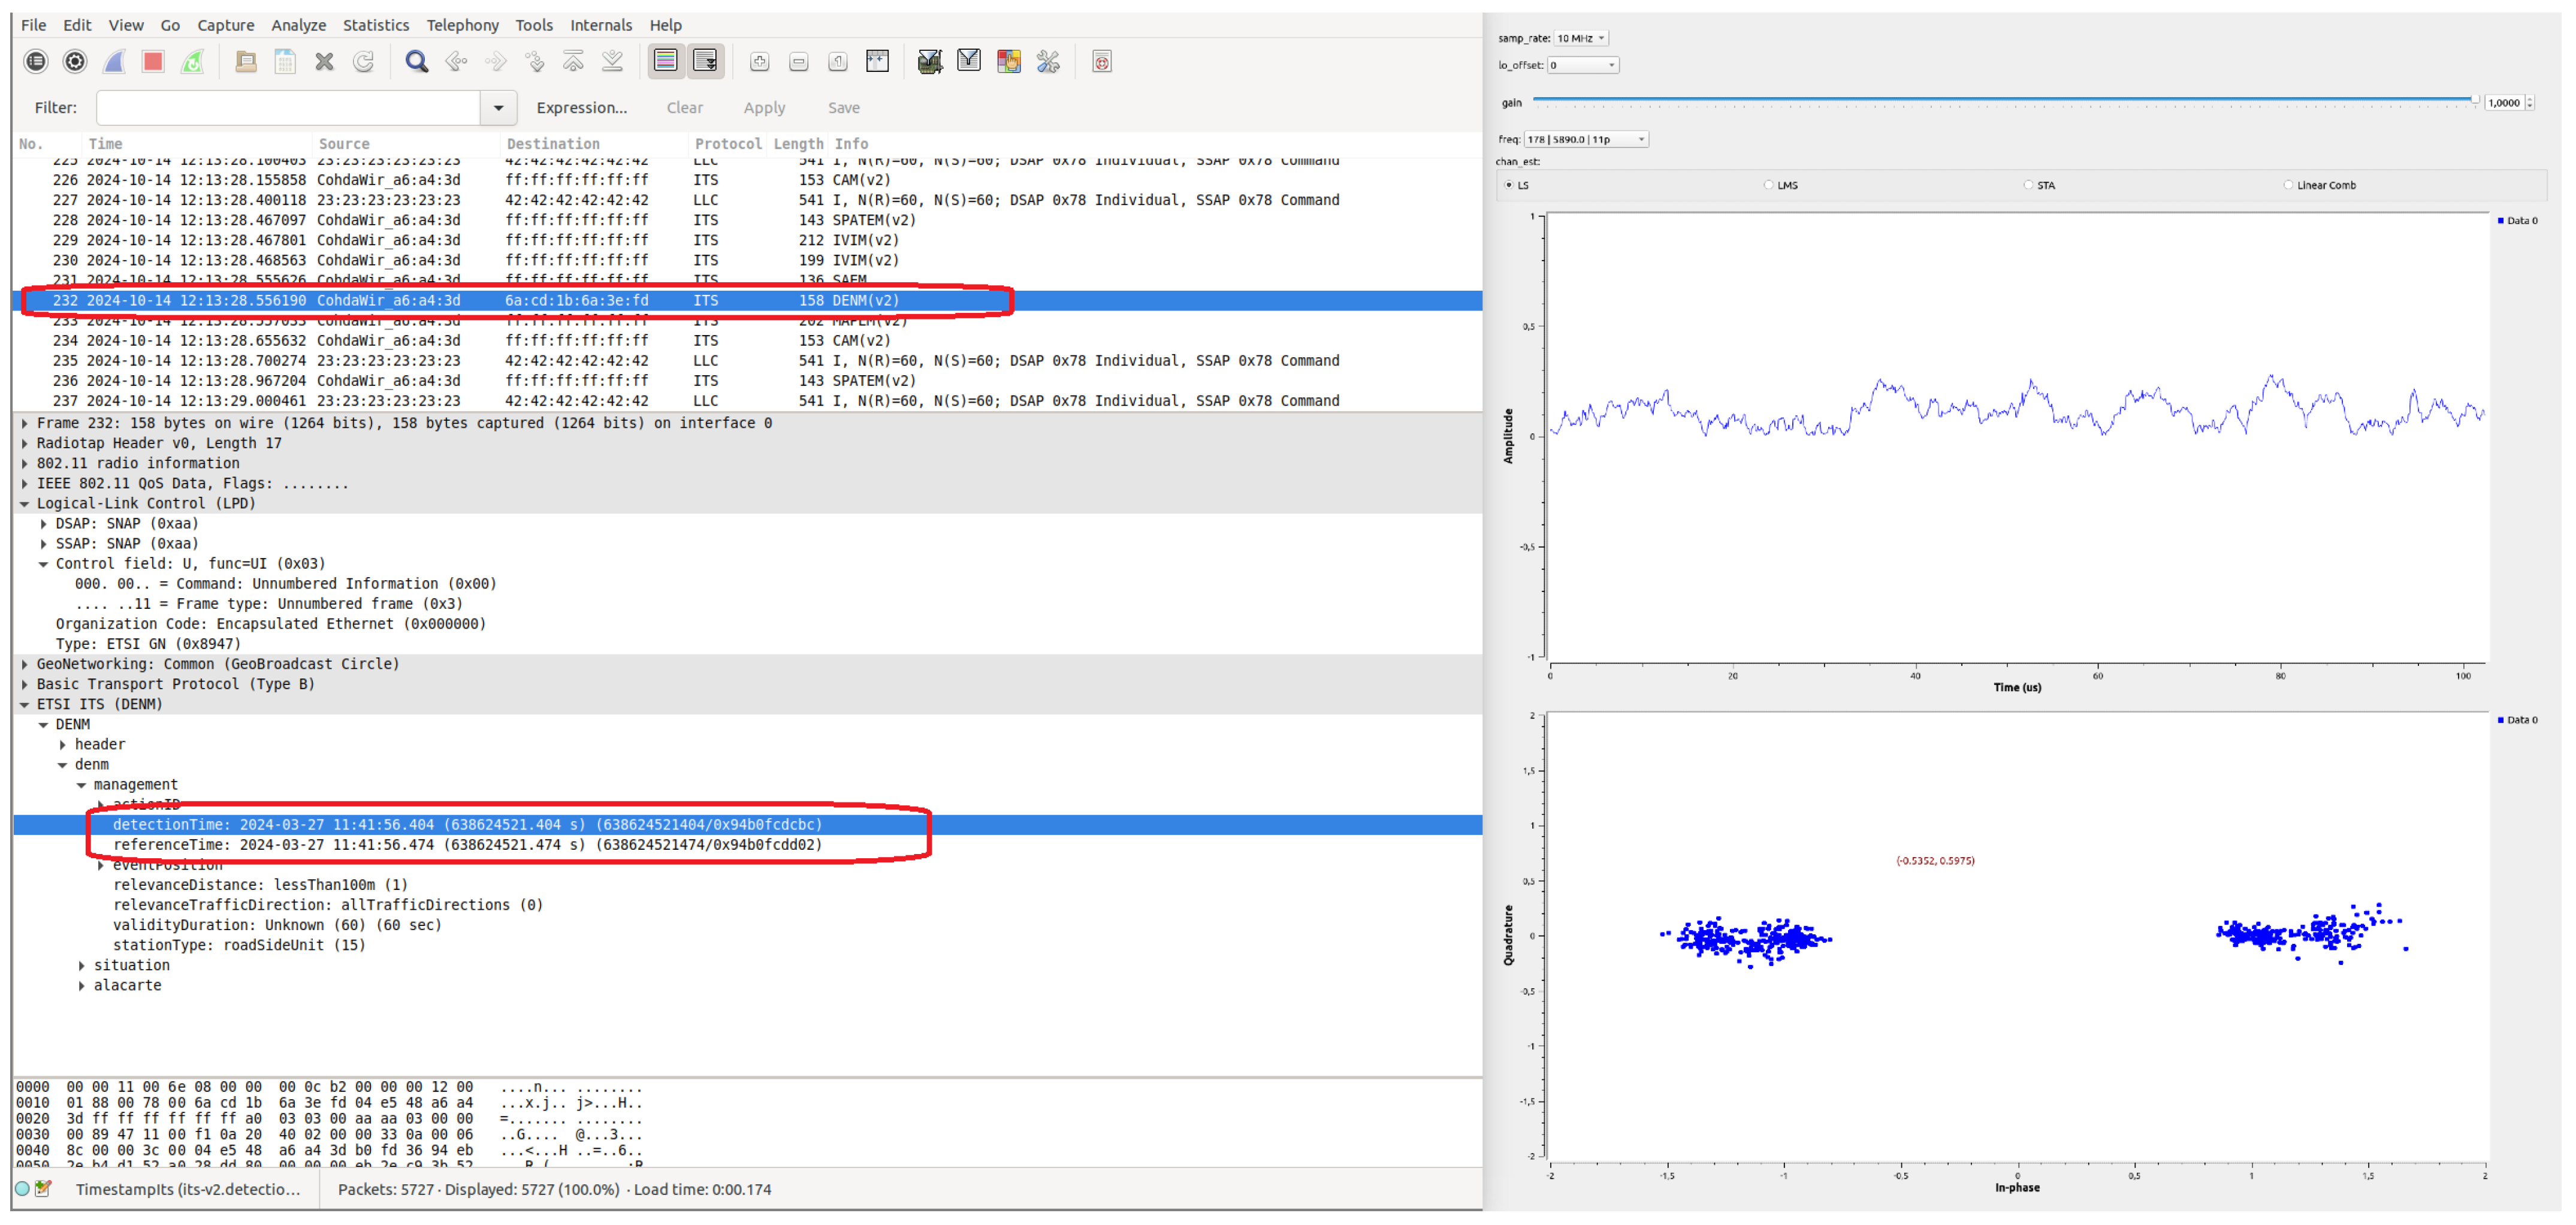Toggle Colorize packet list icon

point(665,62)
